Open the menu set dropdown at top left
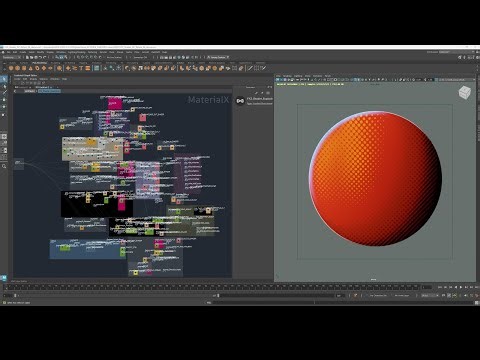 click(12, 57)
